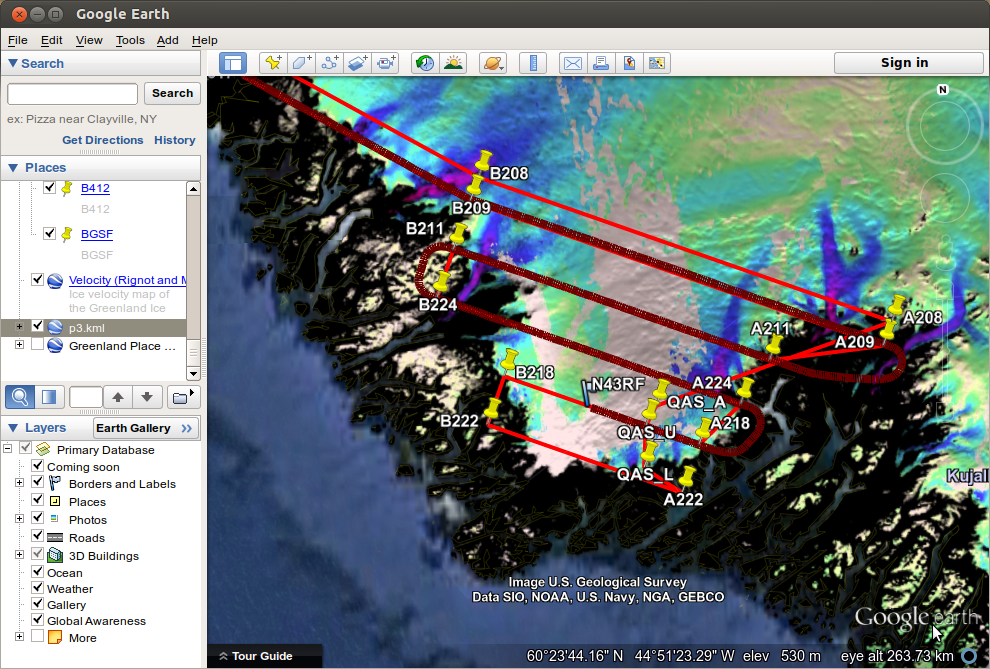Open the History link in Search panel

coord(174,140)
